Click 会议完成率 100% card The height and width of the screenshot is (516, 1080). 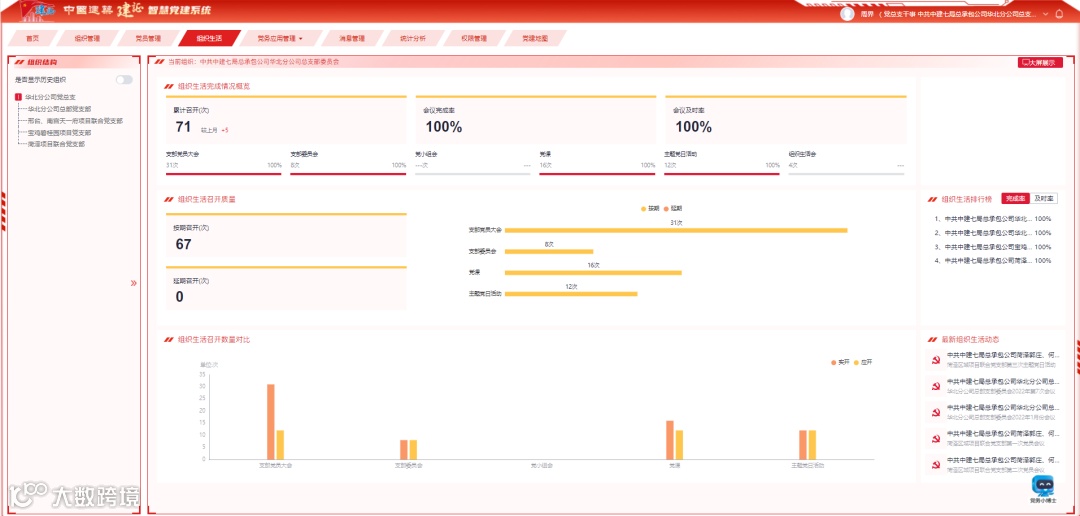536,120
